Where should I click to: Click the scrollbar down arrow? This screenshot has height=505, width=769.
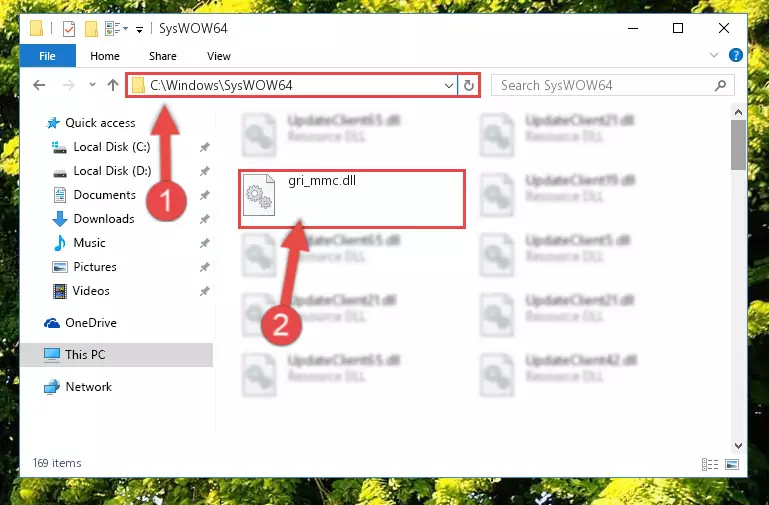(738, 445)
